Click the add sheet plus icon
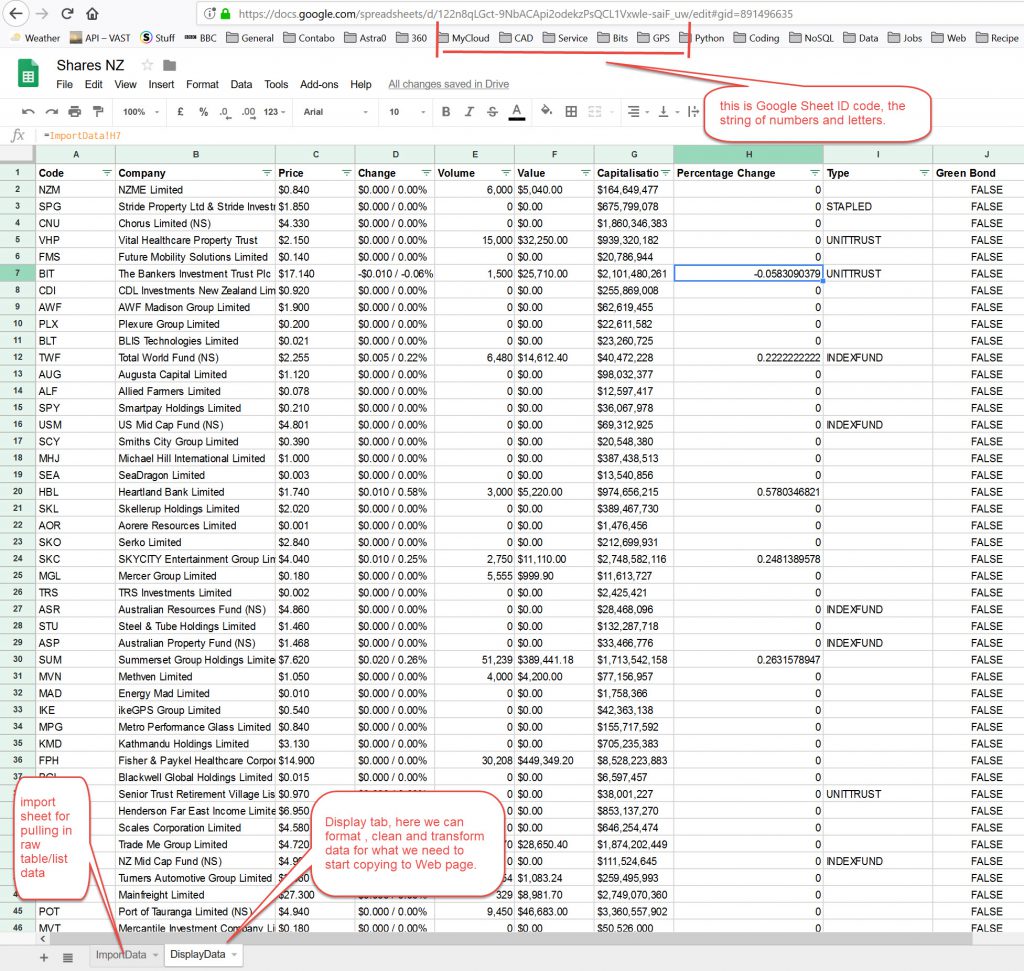 pyautogui.click(x=44, y=957)
